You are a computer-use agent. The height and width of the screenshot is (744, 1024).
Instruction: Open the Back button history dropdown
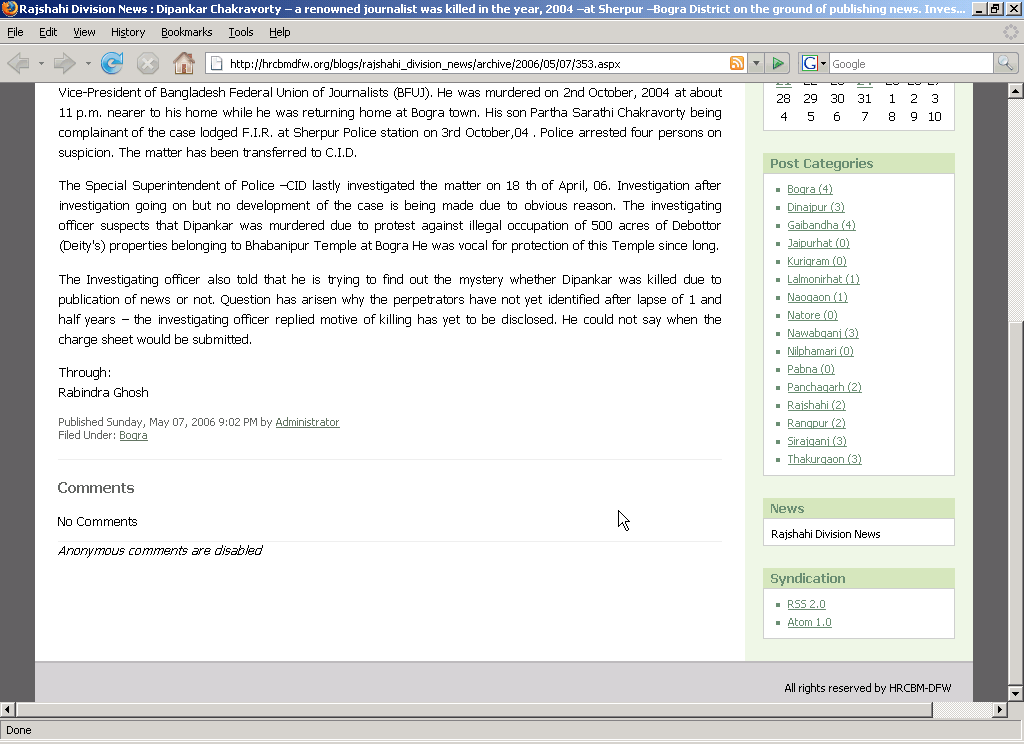[x=41, y=63]
